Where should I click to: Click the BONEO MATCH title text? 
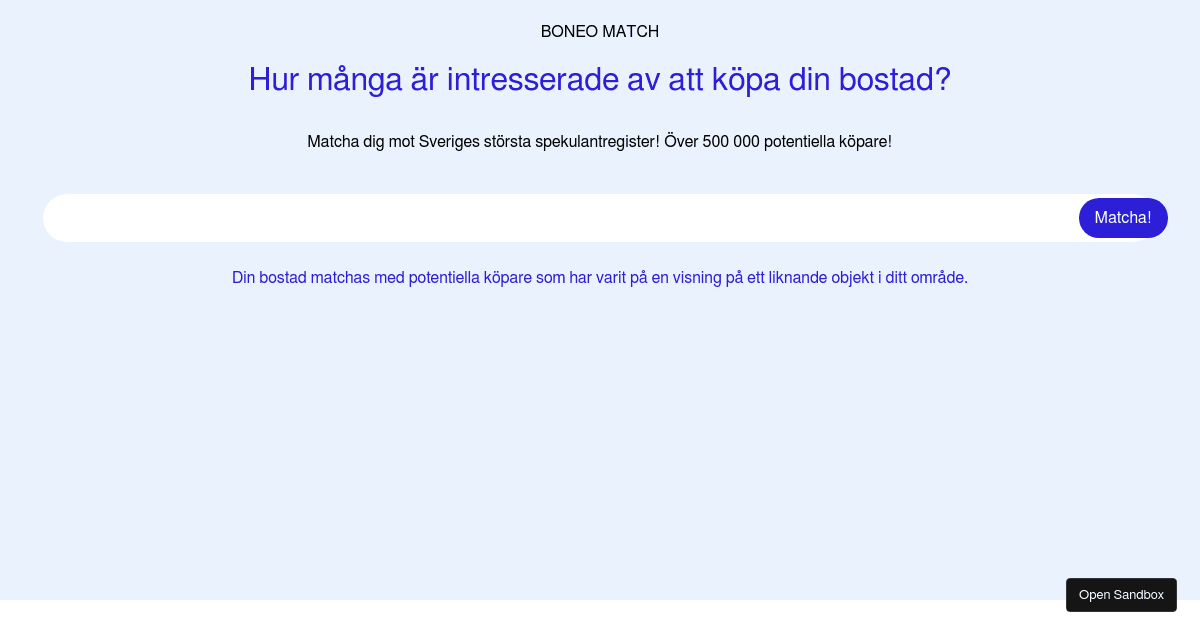coord(599,32)
